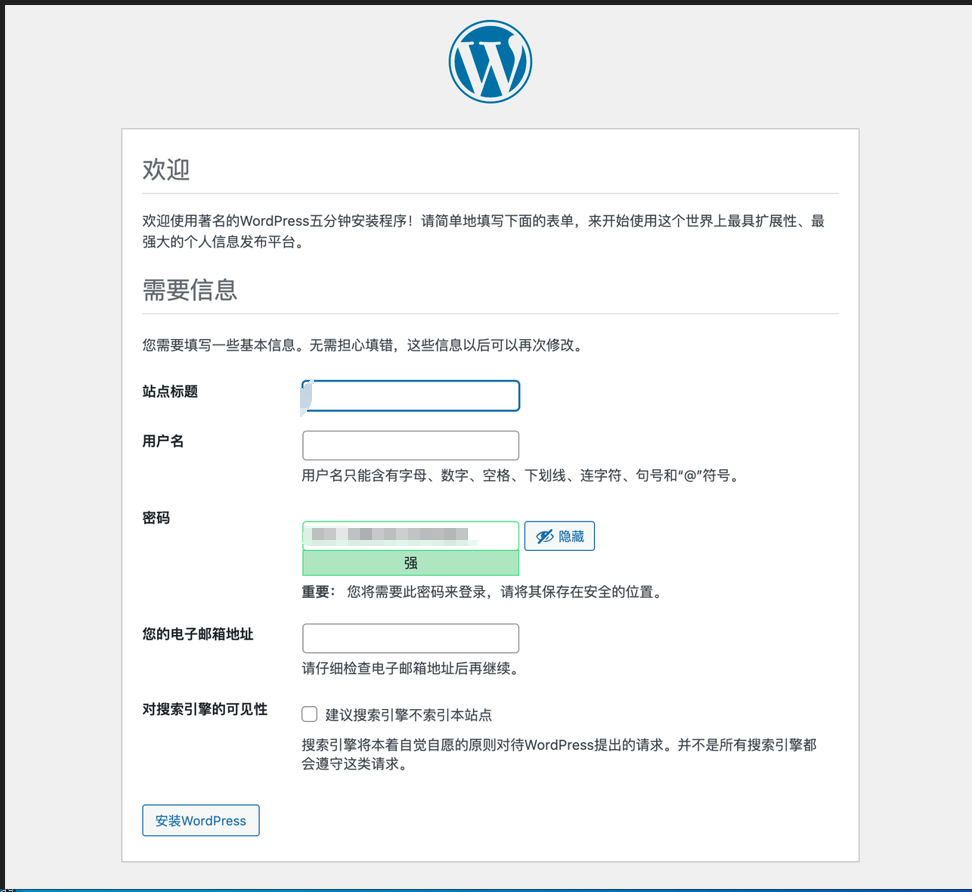Click the 您的电子邮箱地址 input field

pos(410,638)
